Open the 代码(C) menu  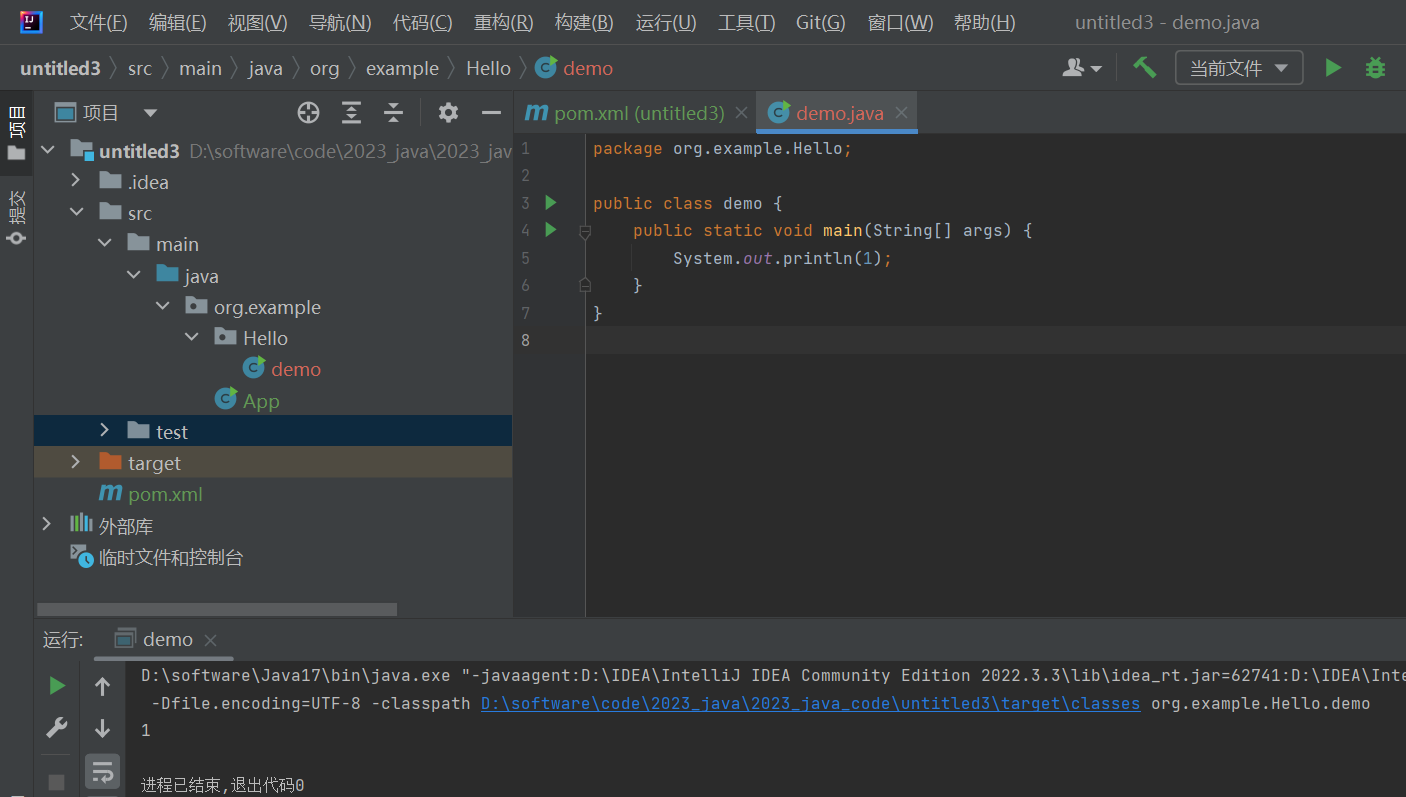[422, 22]
